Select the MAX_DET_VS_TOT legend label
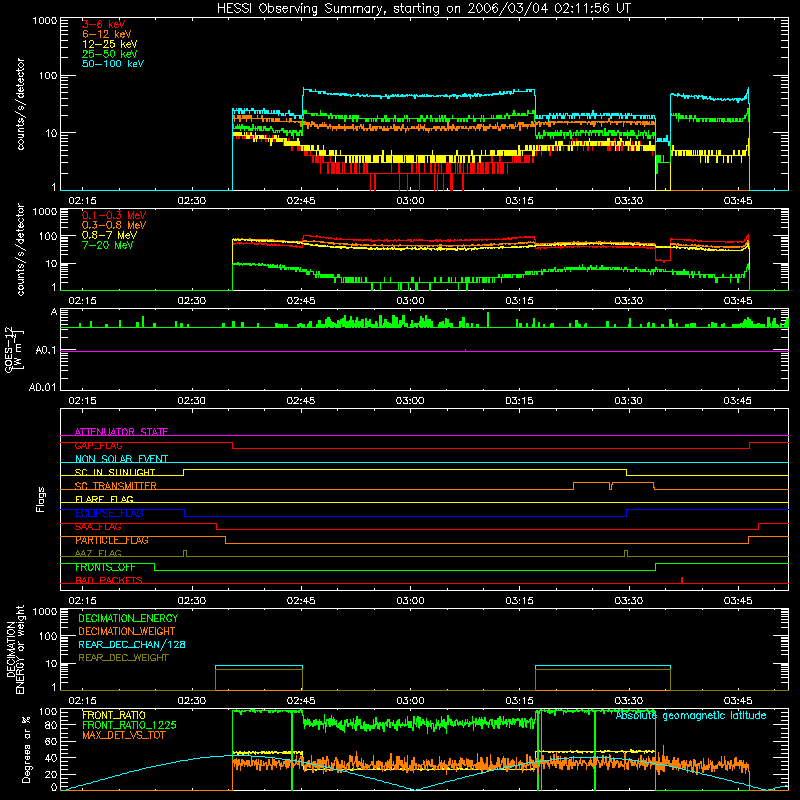The image size is (800, 800). 123,735
